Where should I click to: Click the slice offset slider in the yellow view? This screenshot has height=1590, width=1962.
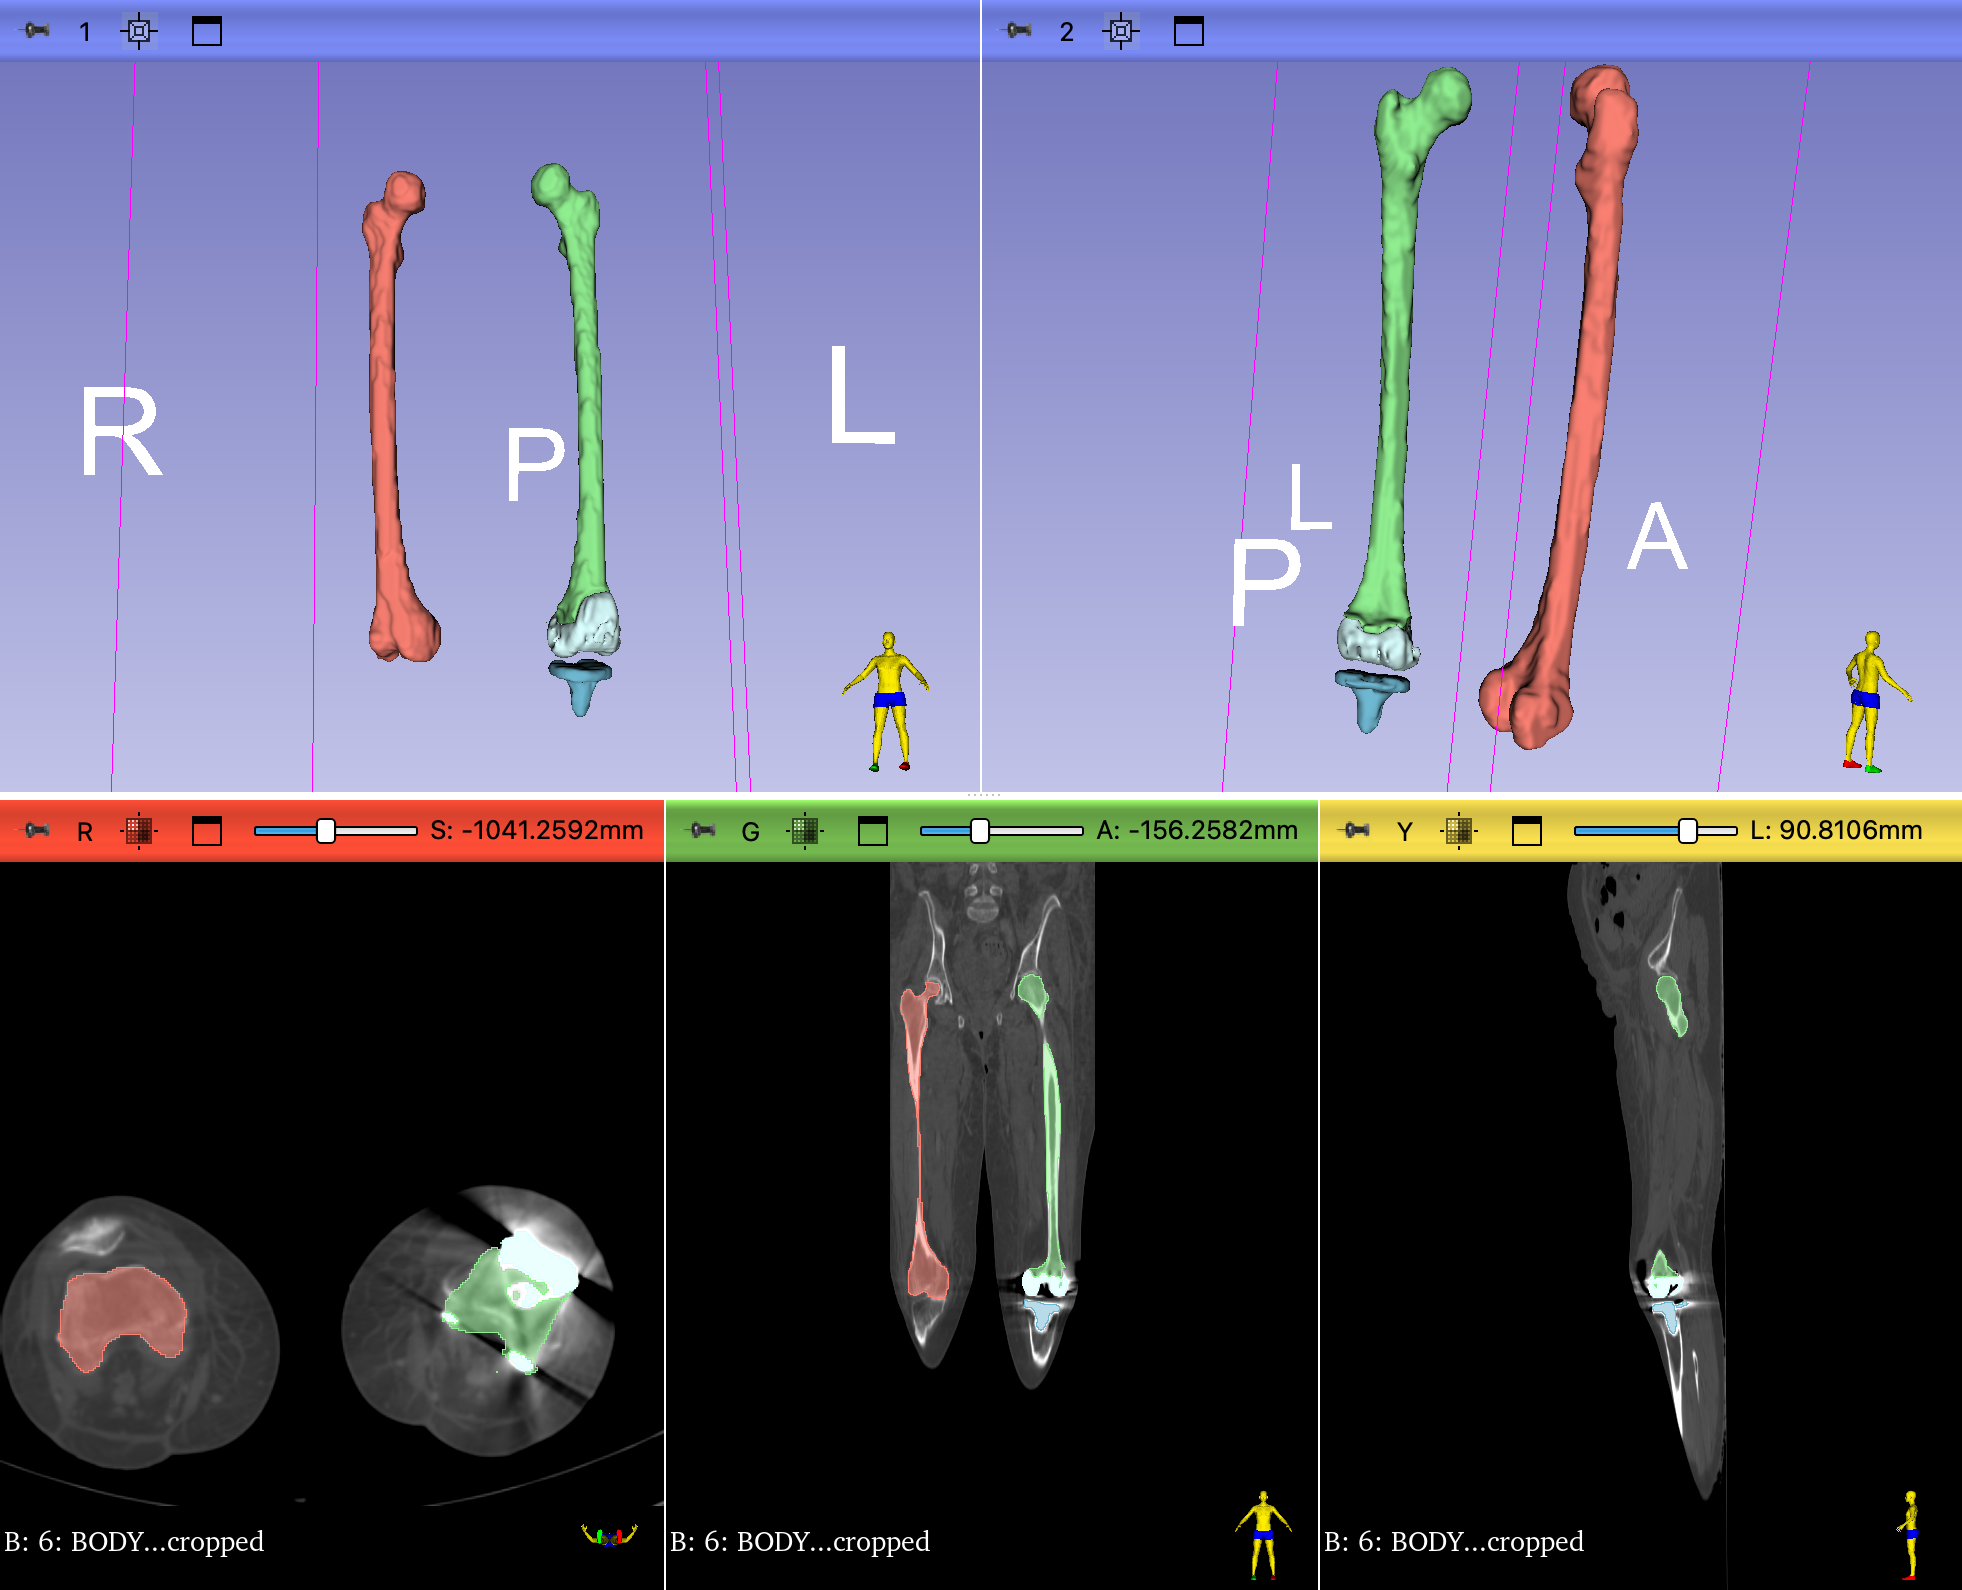pyautogui.click(x=1690, y=830)
